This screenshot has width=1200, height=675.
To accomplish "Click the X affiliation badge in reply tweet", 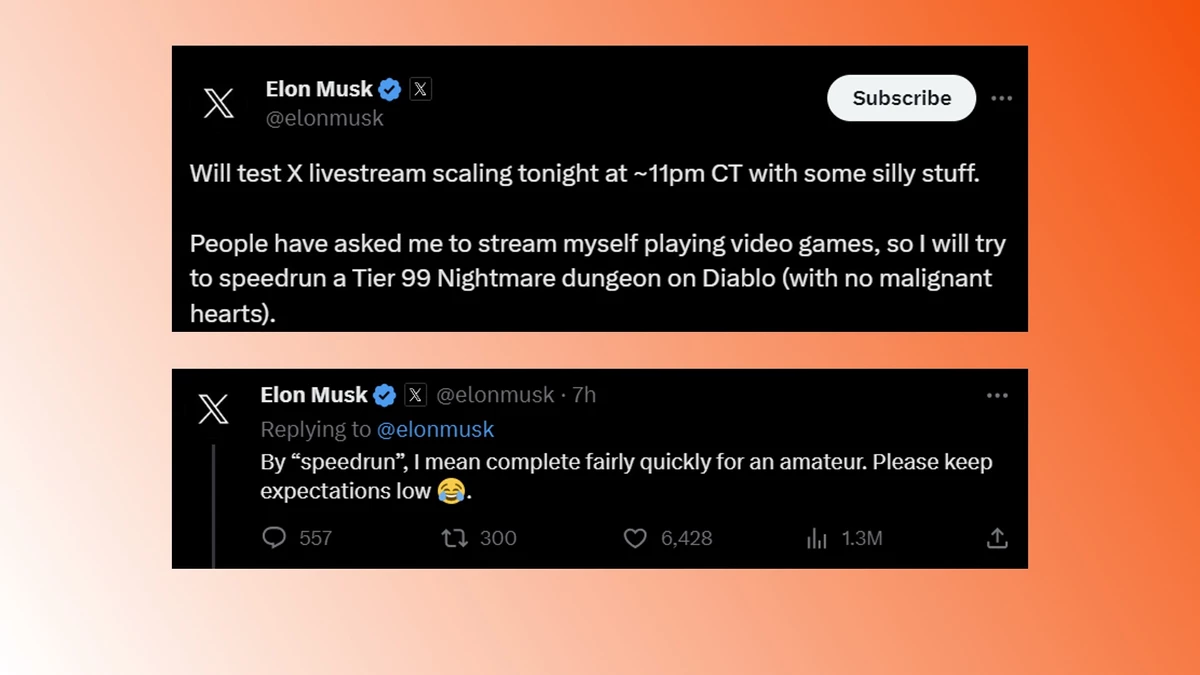I will click(x=415, y=395).
